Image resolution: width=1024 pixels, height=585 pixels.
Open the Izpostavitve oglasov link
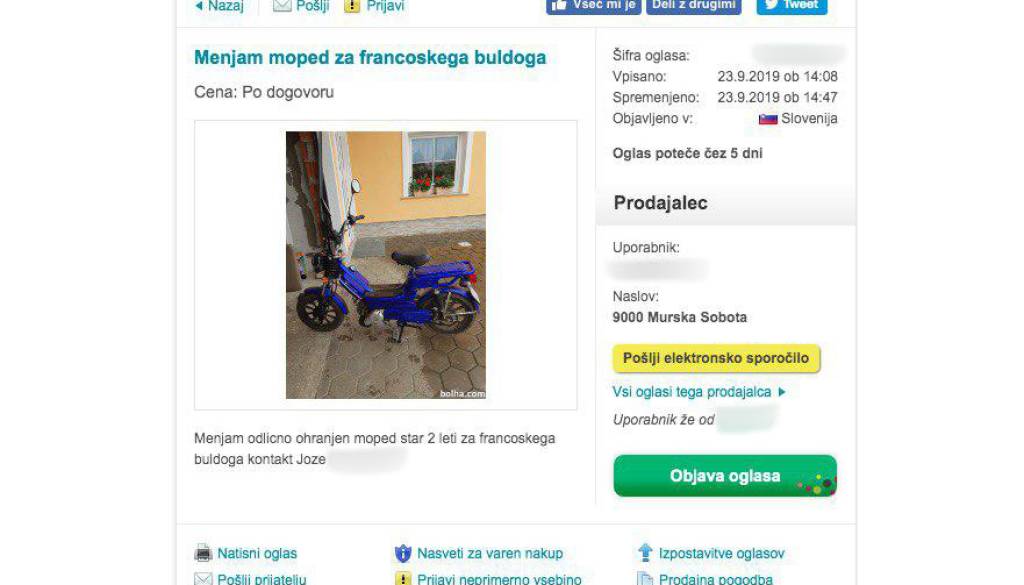pyautogui.click(x=722, y=554)
